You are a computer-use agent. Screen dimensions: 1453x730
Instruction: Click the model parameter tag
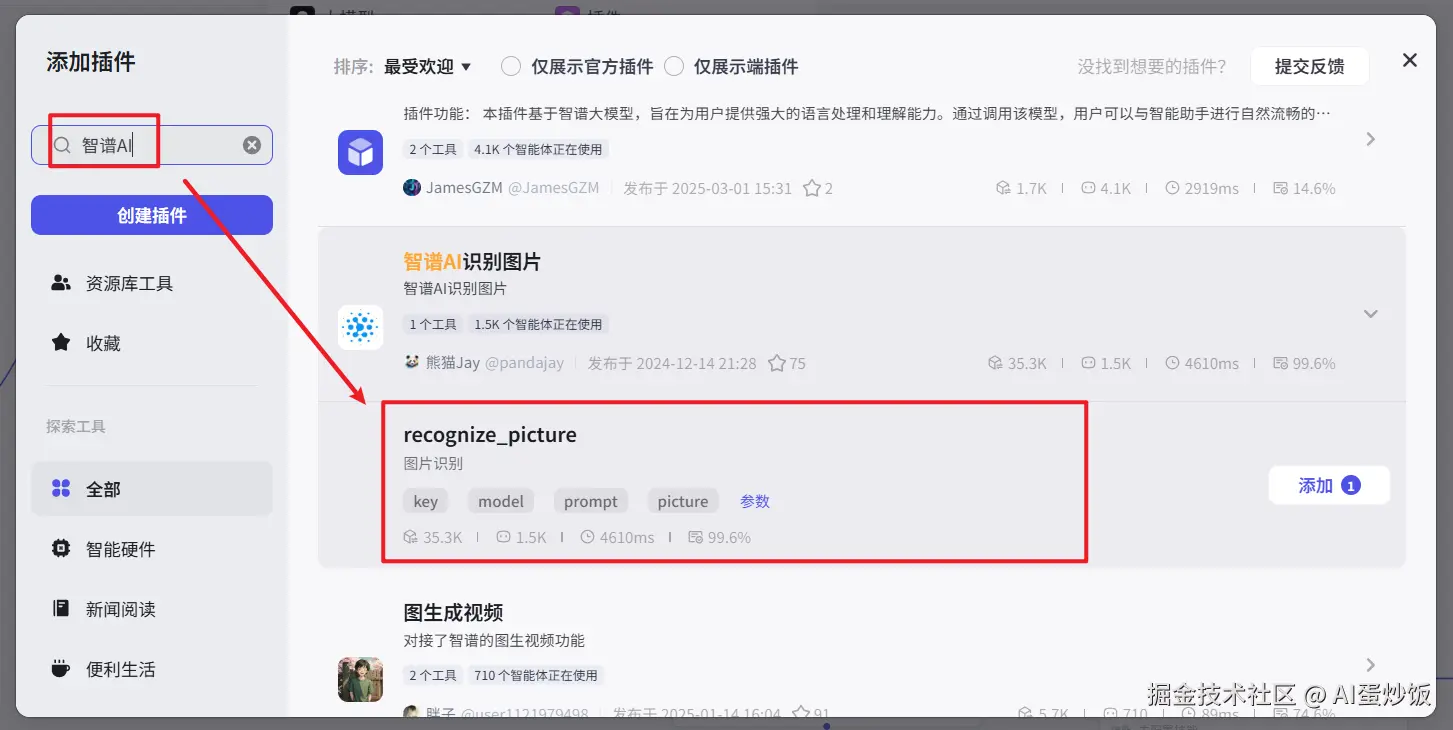tap(501, 502)
